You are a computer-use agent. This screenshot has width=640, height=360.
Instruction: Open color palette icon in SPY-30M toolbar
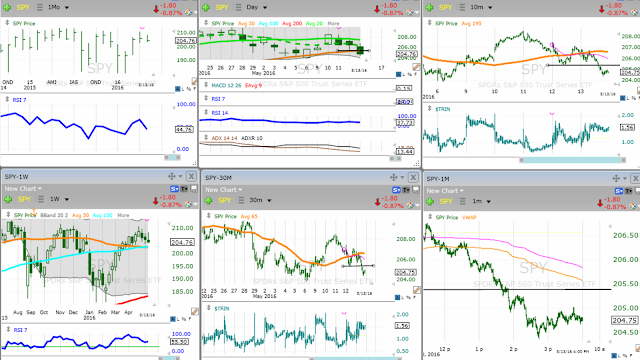410,205
